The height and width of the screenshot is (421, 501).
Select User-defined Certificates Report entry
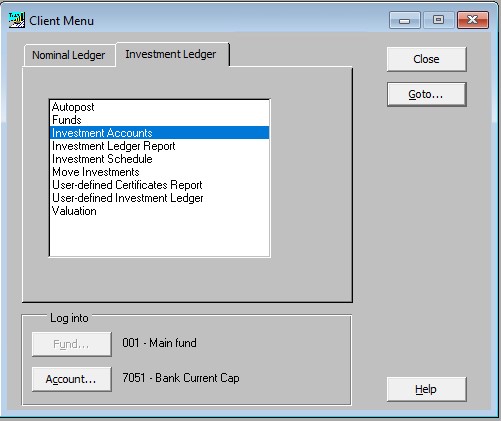coord(159,185)
